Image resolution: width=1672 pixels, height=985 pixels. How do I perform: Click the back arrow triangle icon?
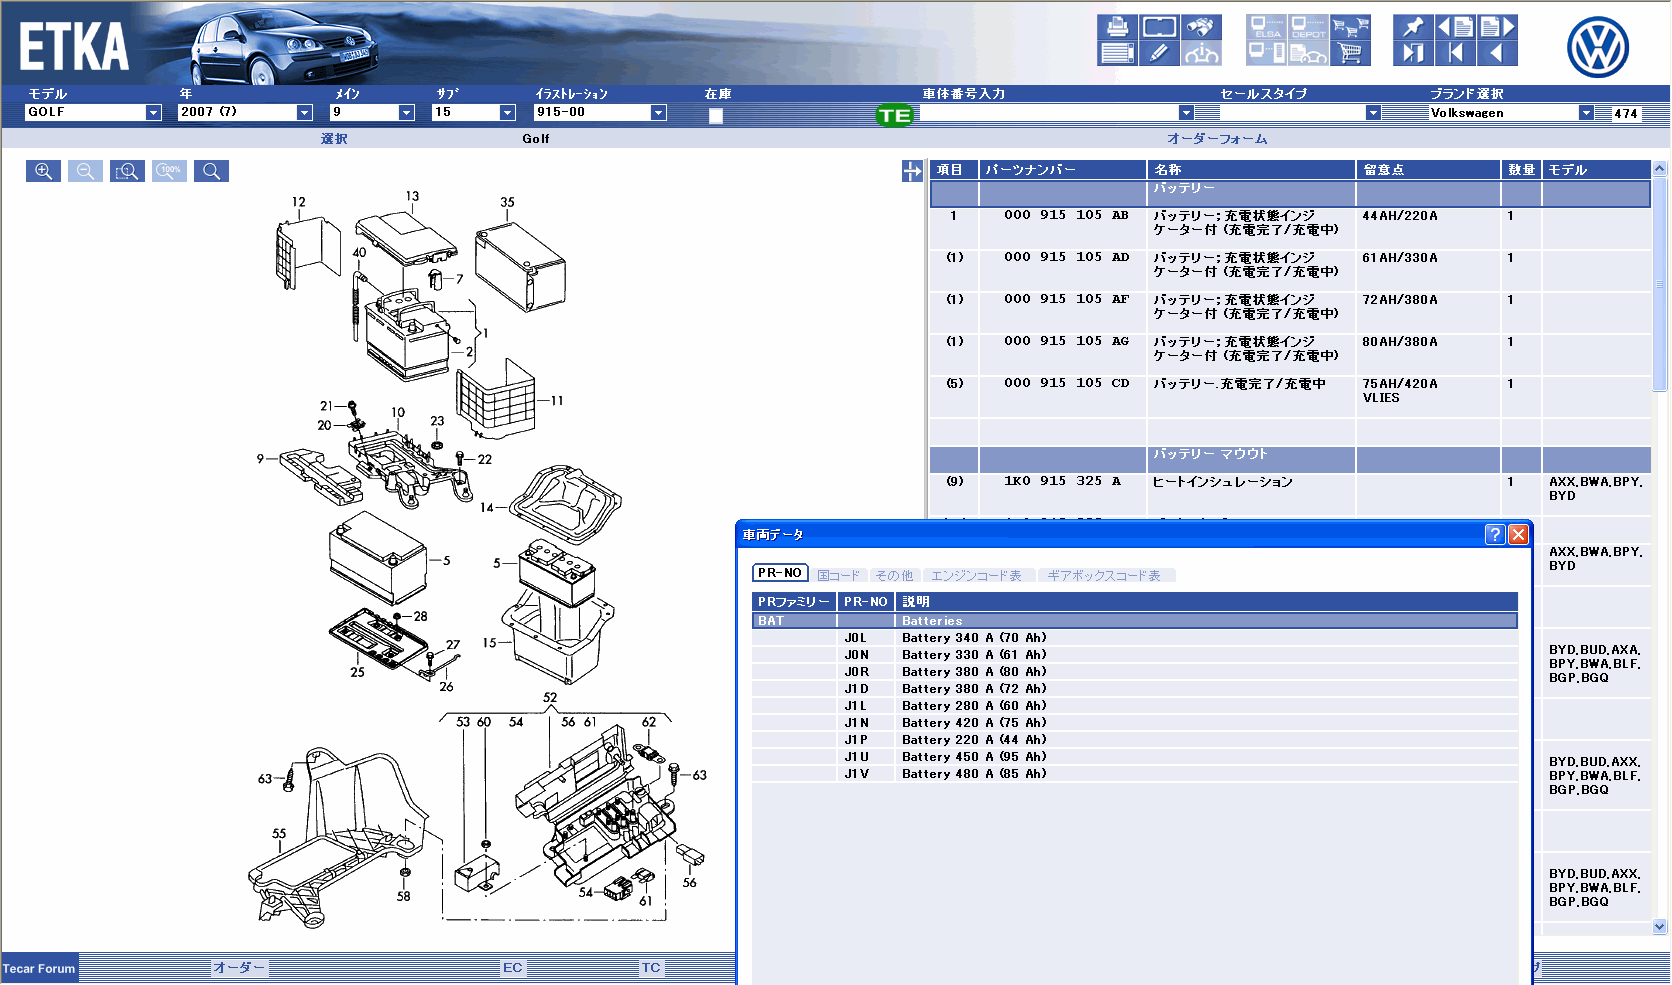(1497, 53)
